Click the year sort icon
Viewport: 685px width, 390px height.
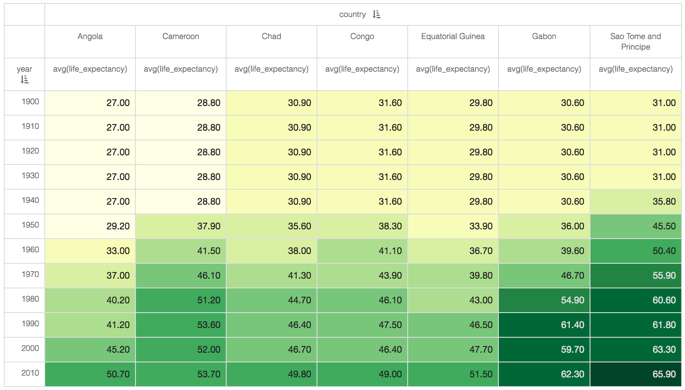[24, 79]
